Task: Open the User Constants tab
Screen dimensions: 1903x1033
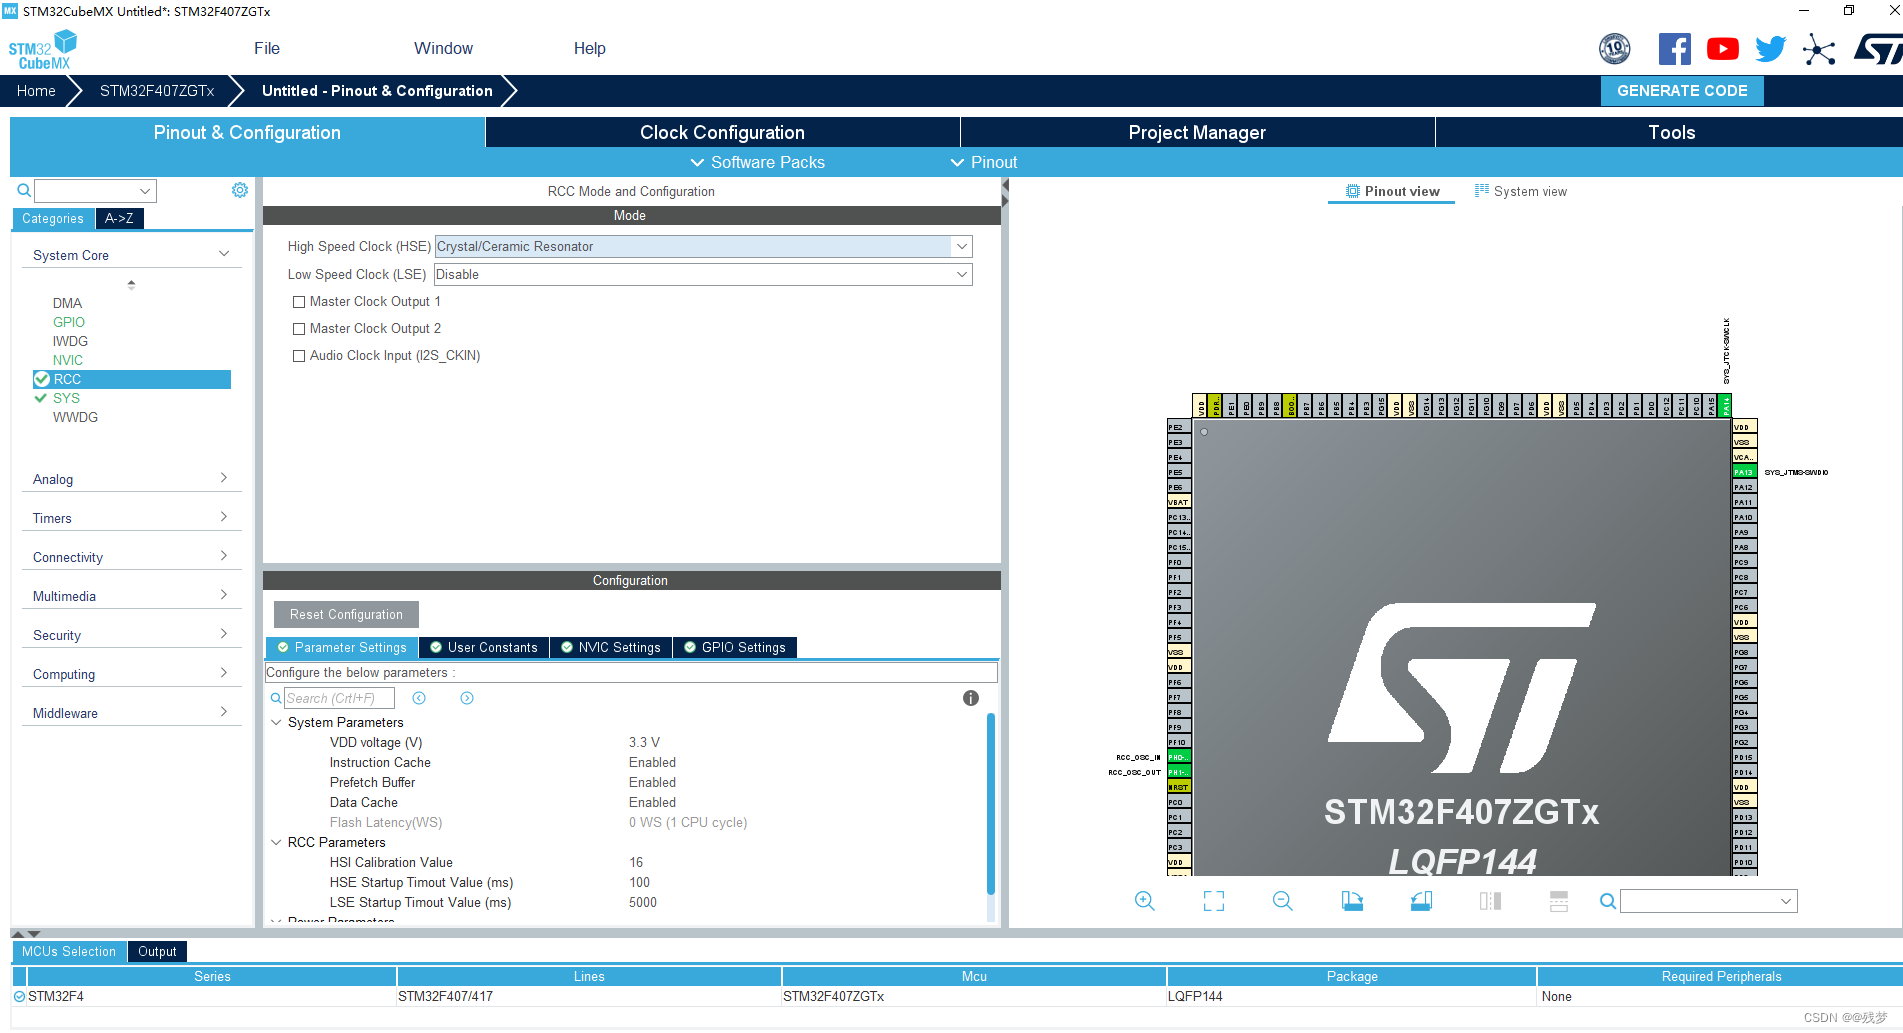Action: [x=484, y=647]
